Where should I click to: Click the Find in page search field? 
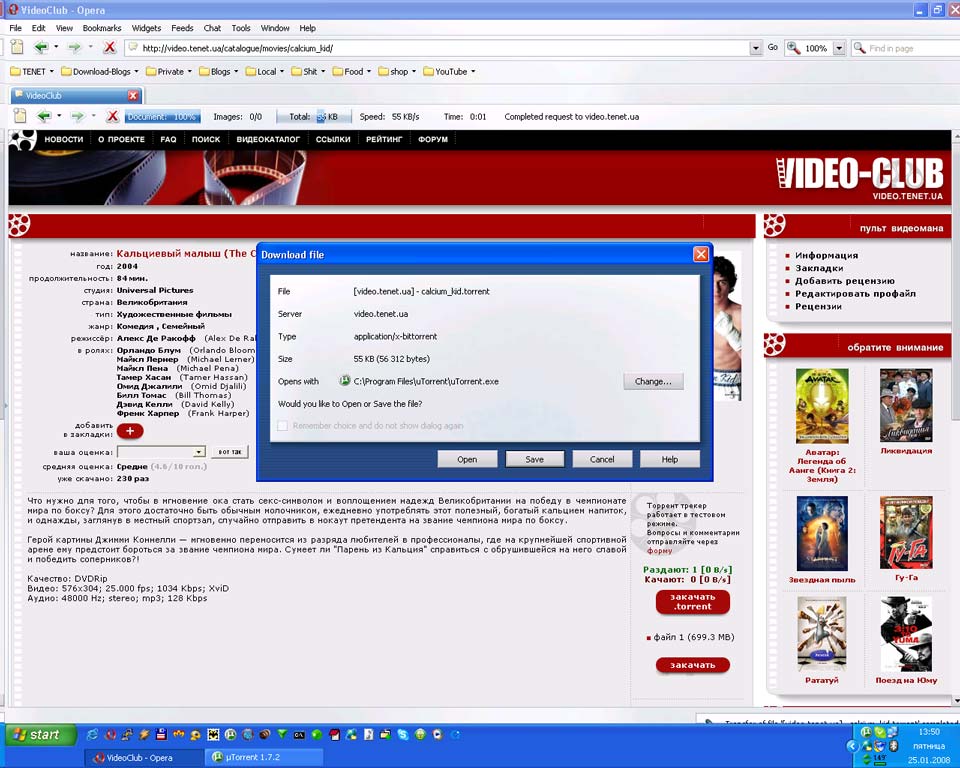(906, 48)
